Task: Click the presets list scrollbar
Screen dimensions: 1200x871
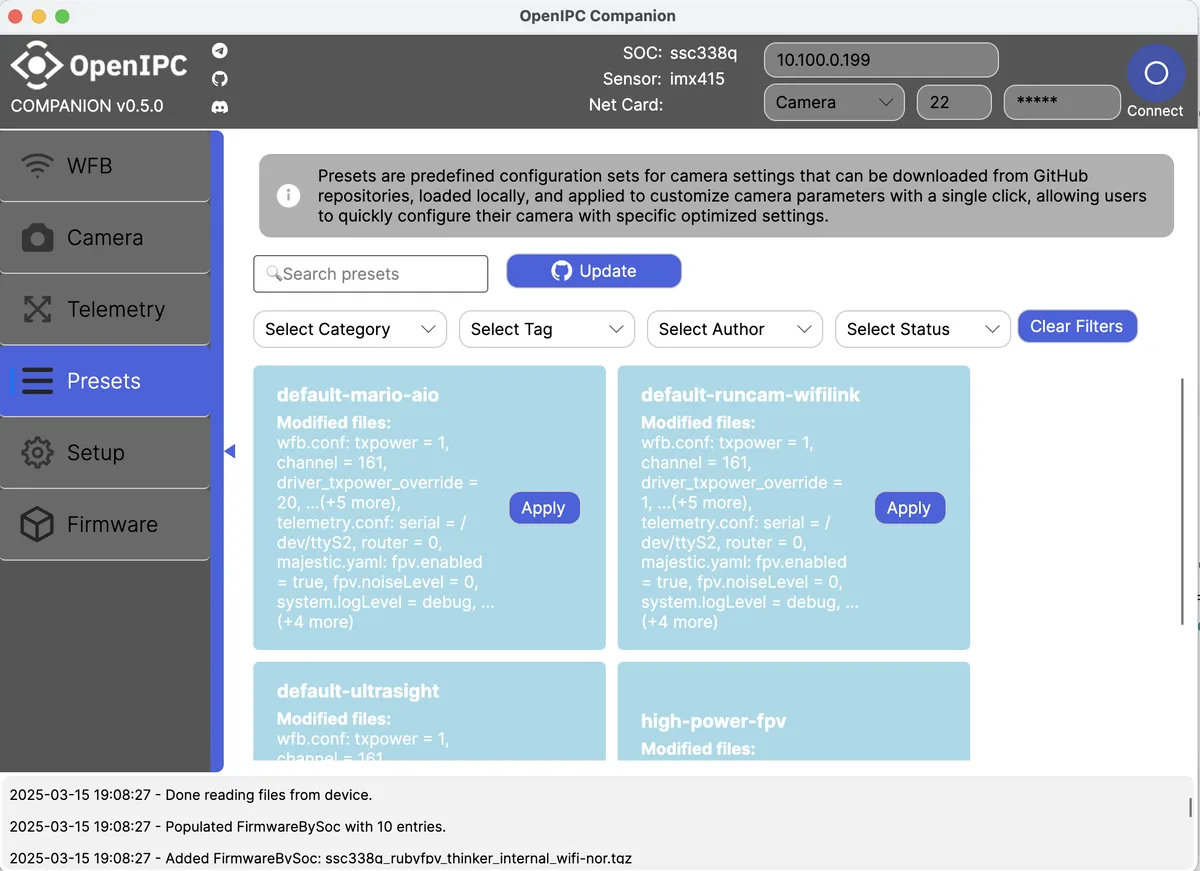Action: tap(1182, 500)
